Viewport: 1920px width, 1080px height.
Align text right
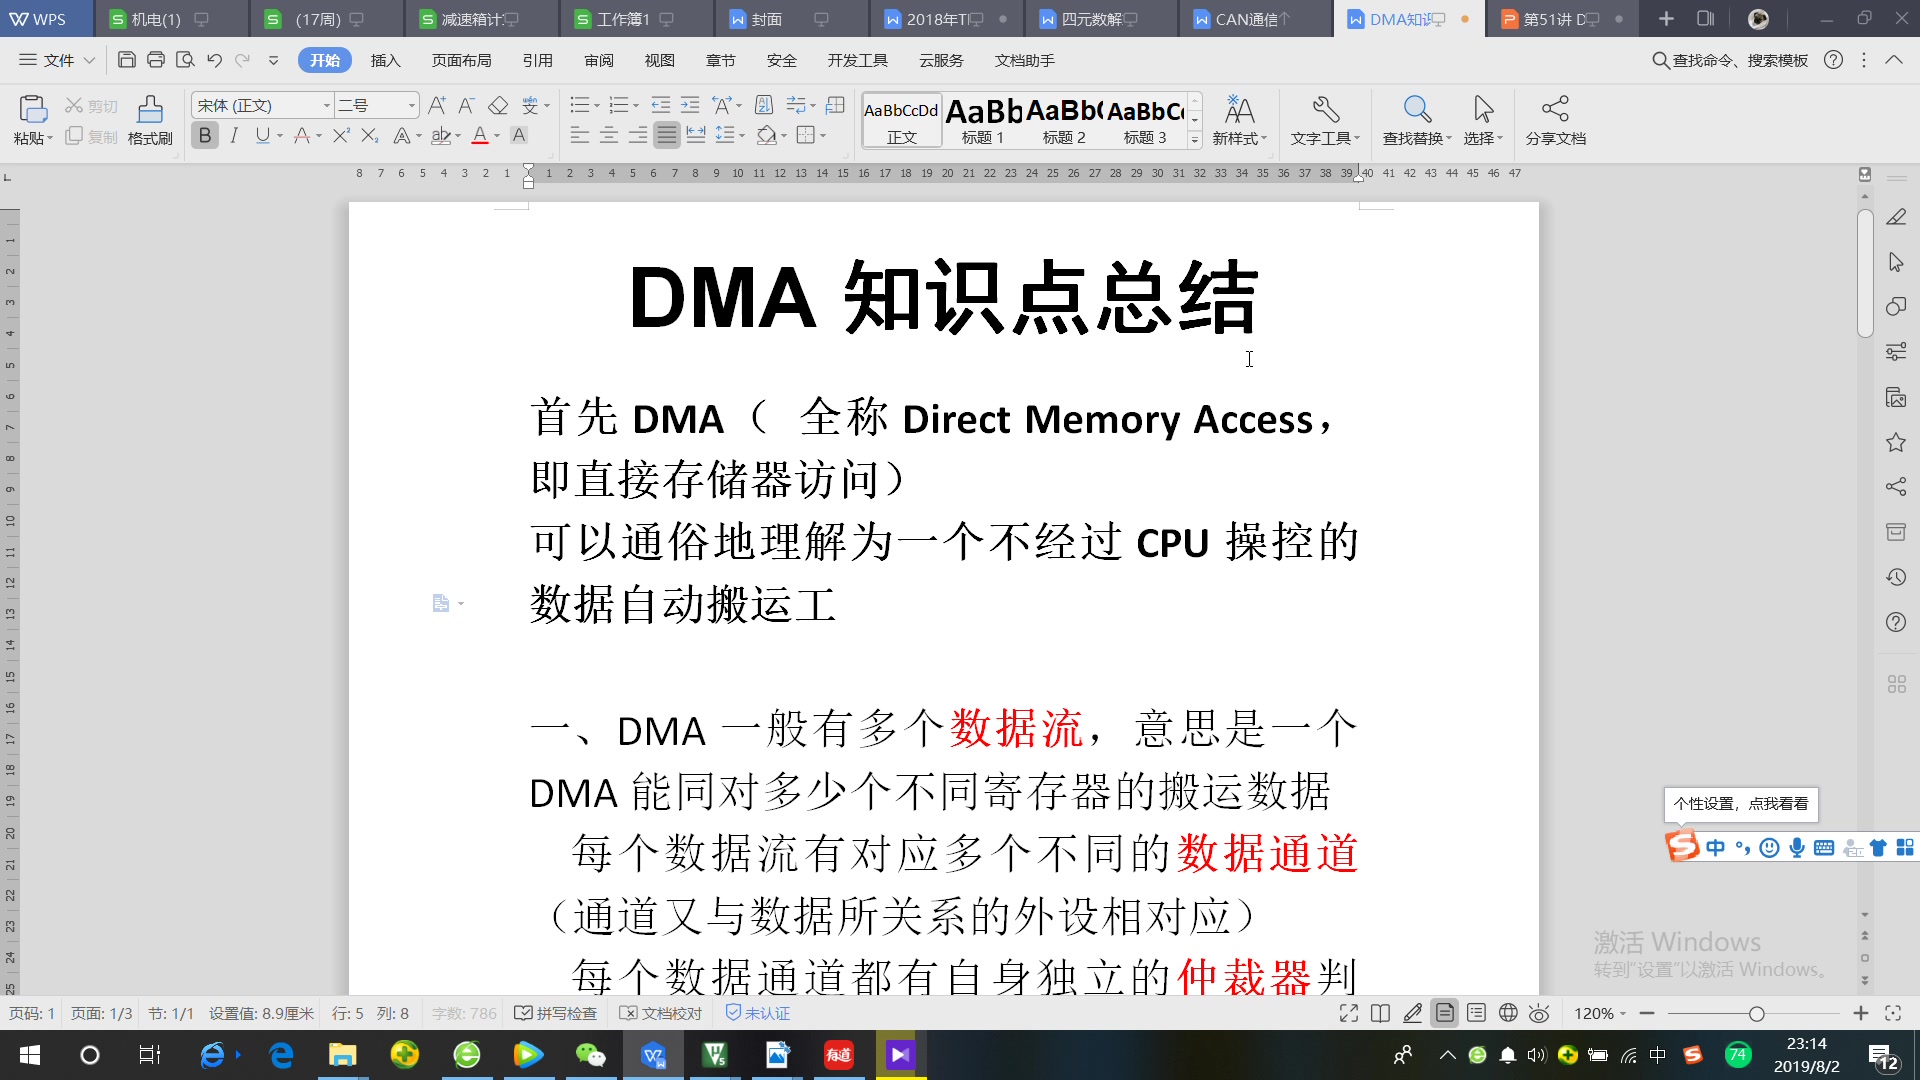tap(638, 135)
